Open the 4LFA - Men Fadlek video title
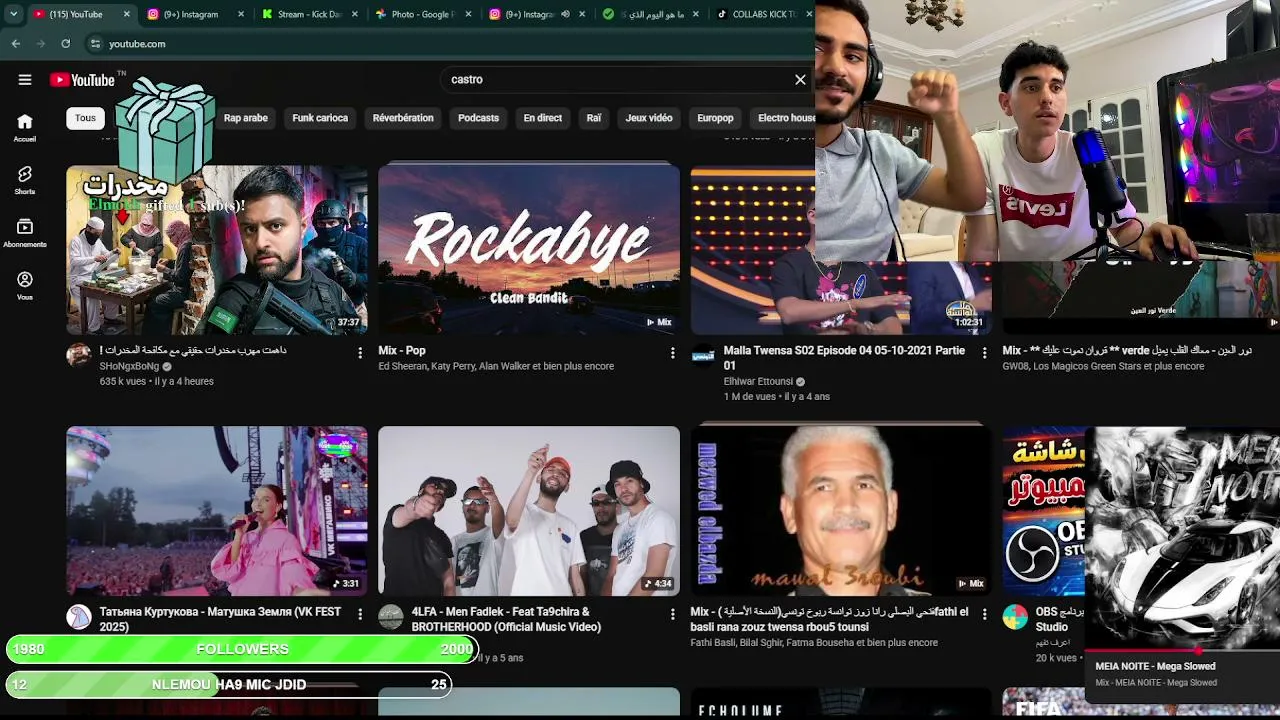This screenshot has width=1280, height=720. click(x=506, y=619)
